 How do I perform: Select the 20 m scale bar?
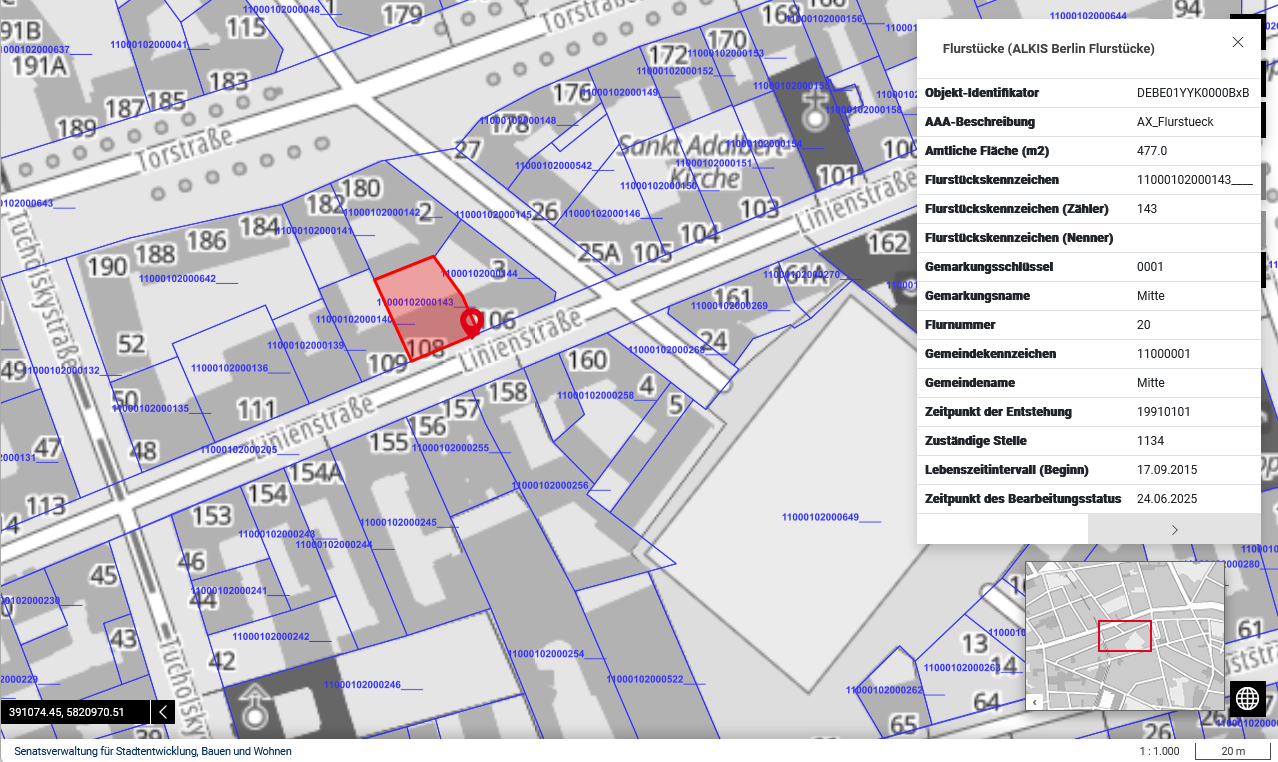(1233, 751)
